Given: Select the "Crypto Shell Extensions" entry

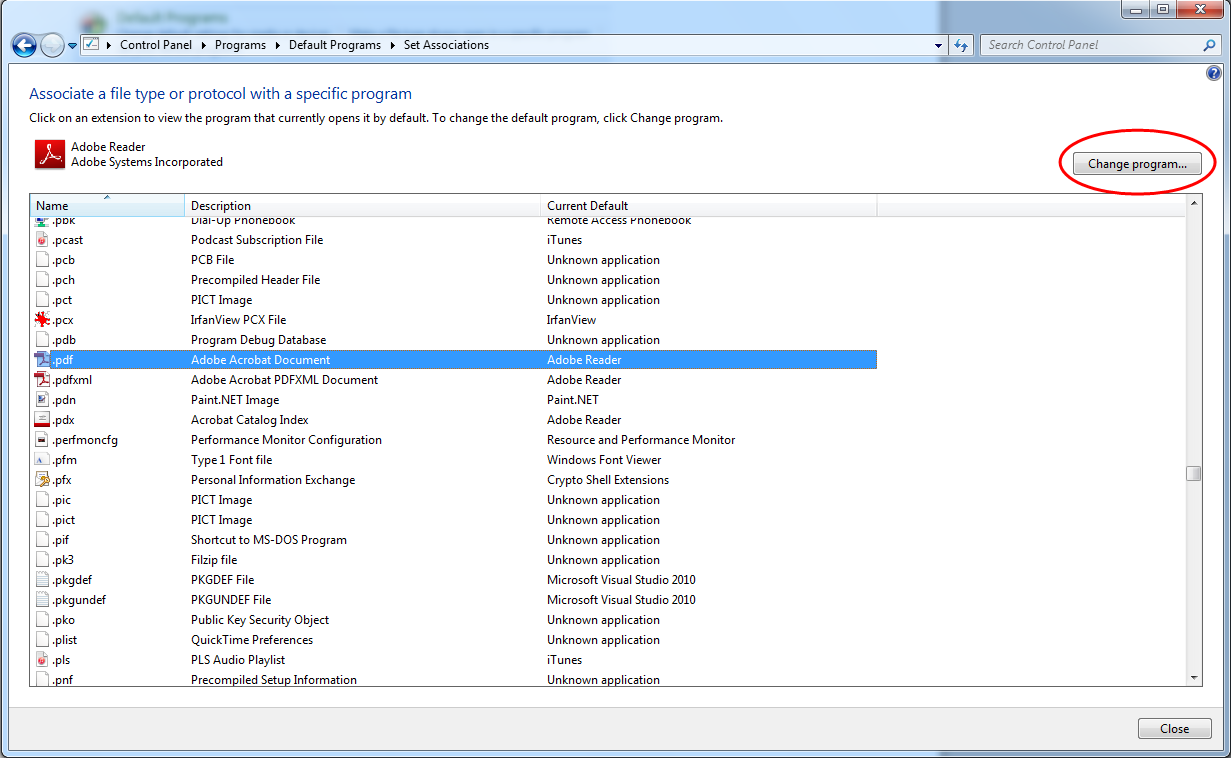Looking at the screenshot, I should pyautogui.click(x=608, y=480).
